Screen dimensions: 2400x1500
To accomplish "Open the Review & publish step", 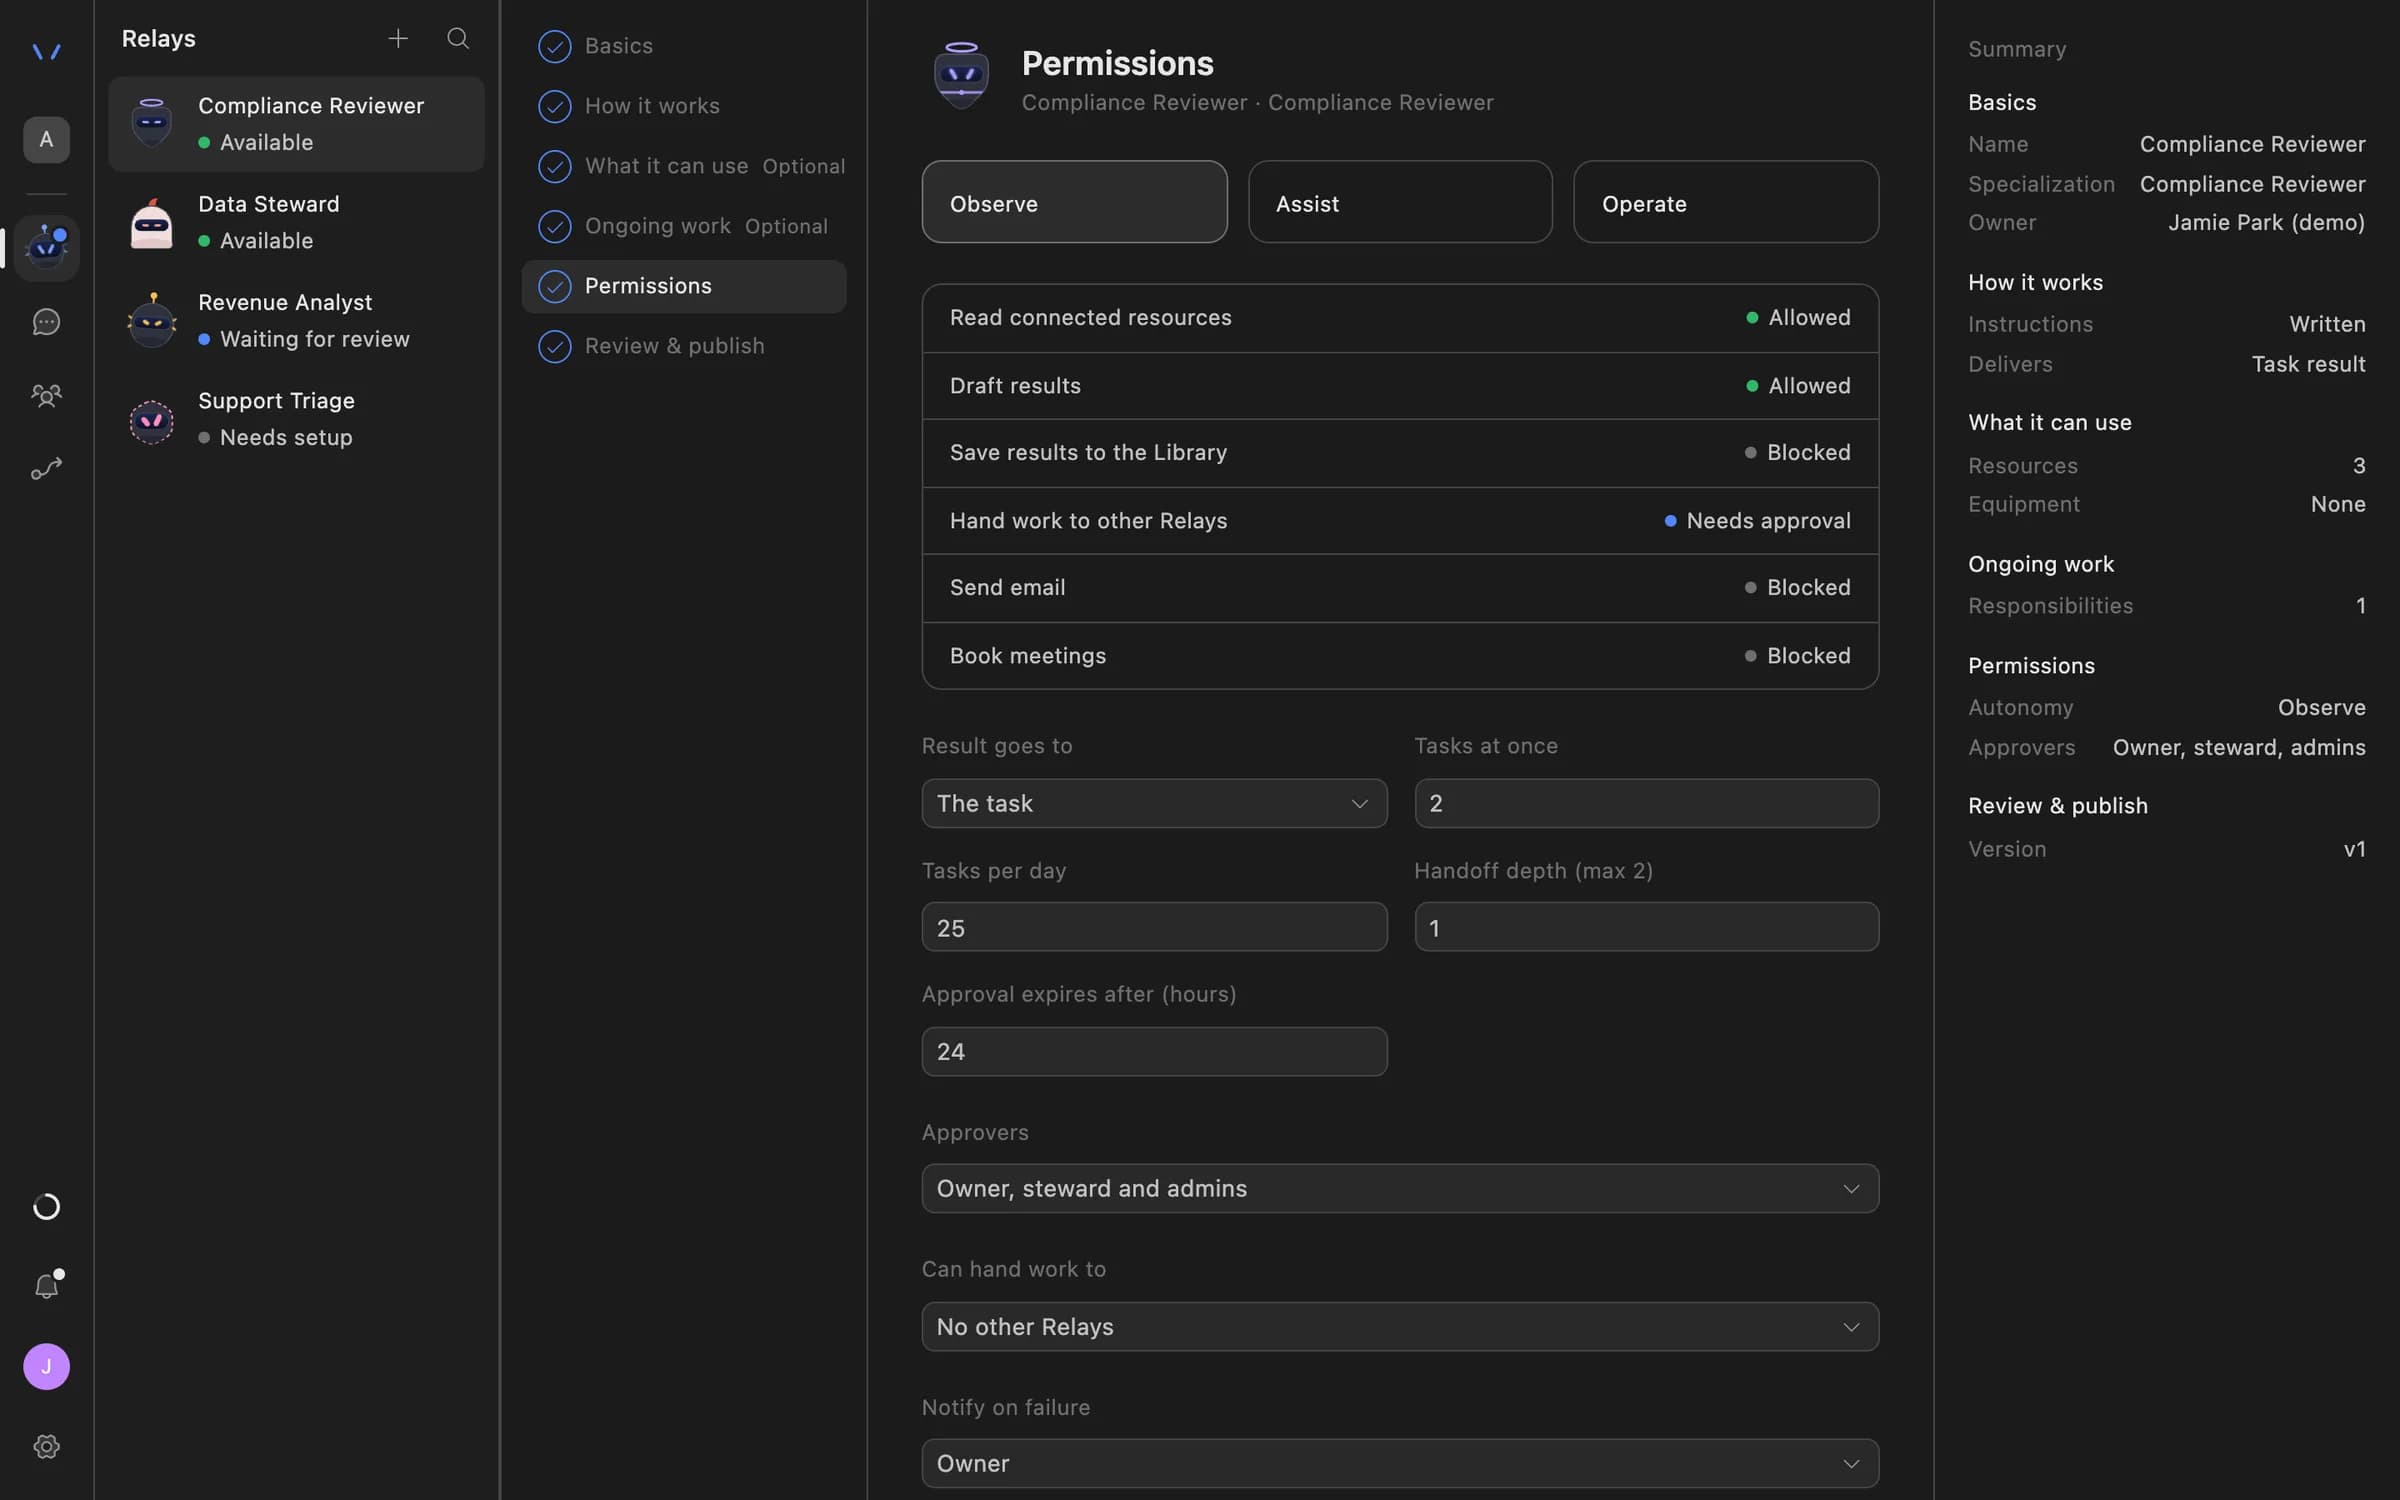I will tap(684, 346).
